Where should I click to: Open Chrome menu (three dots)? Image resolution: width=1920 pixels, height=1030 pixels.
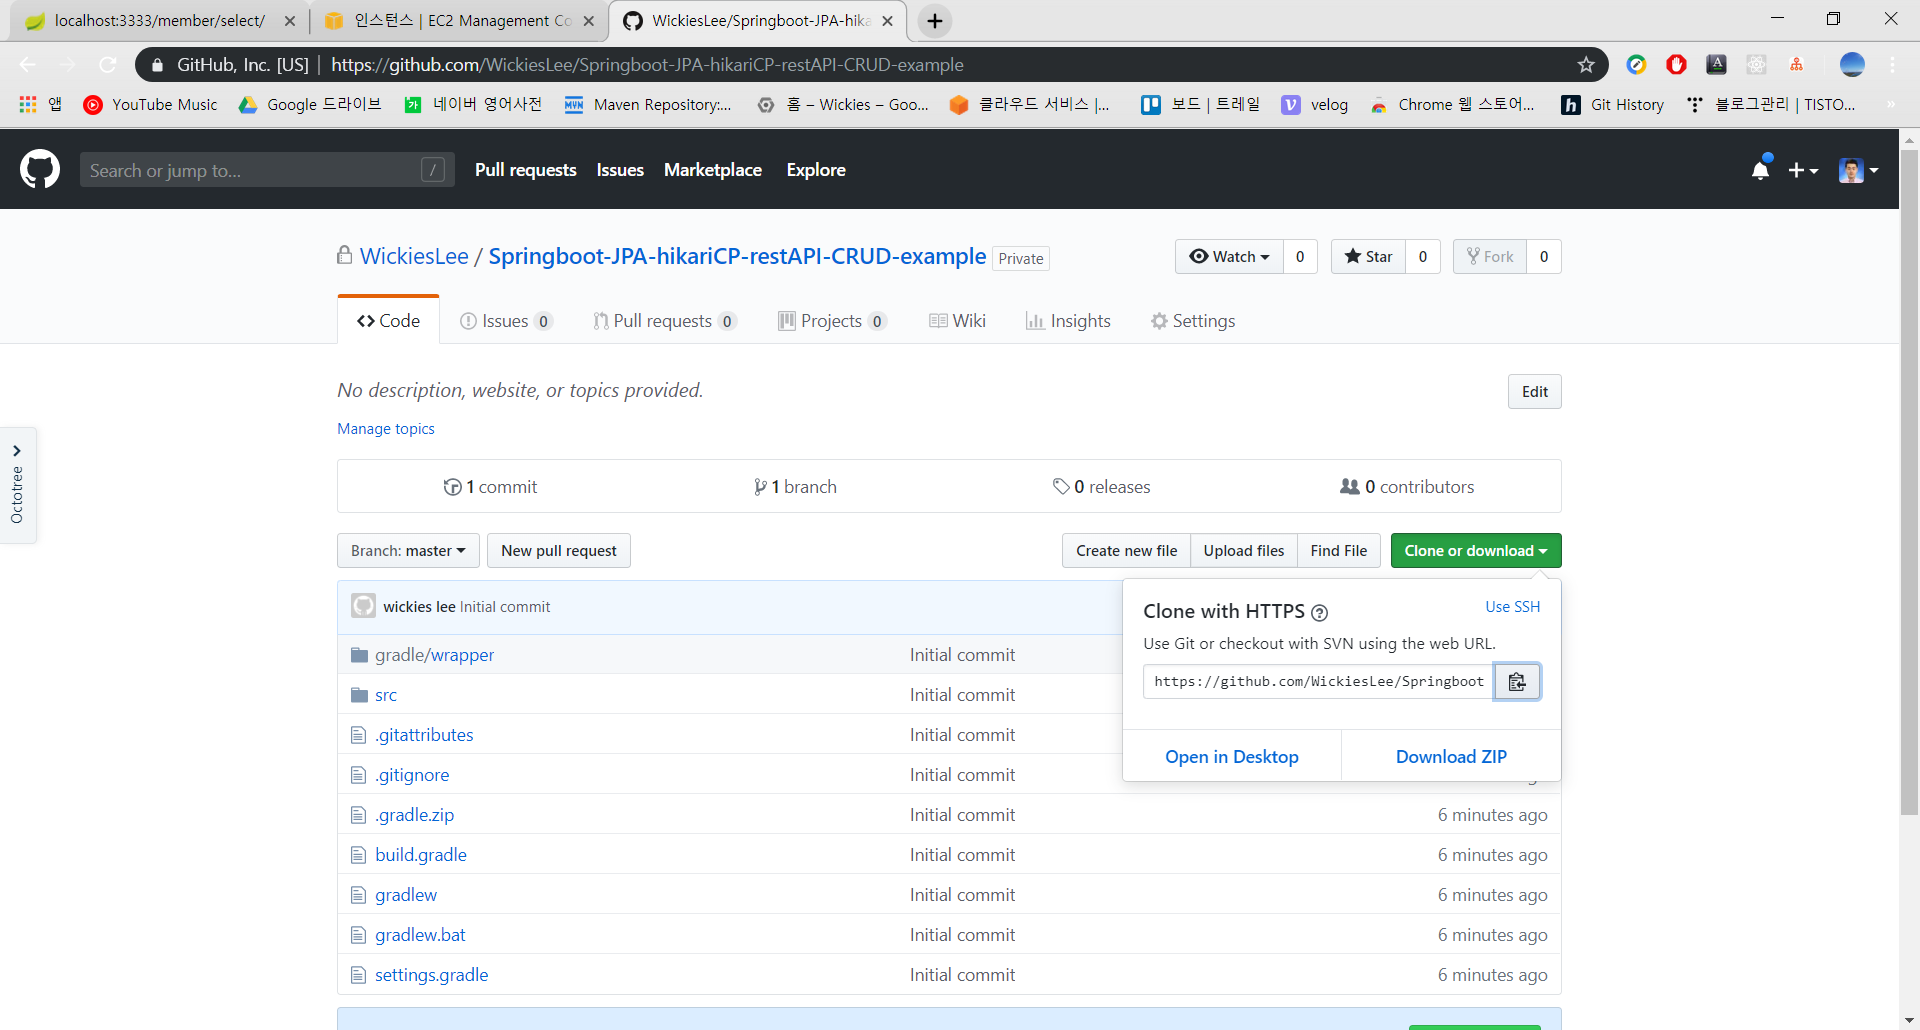point(1893,65)
